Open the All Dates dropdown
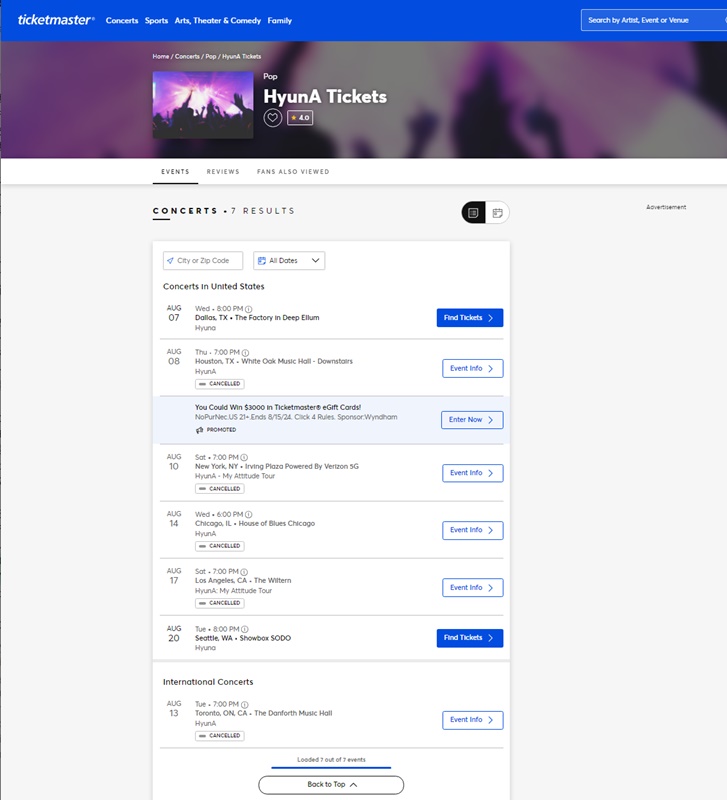The width and height of the screenshot is (727, 800). point(289,261)
